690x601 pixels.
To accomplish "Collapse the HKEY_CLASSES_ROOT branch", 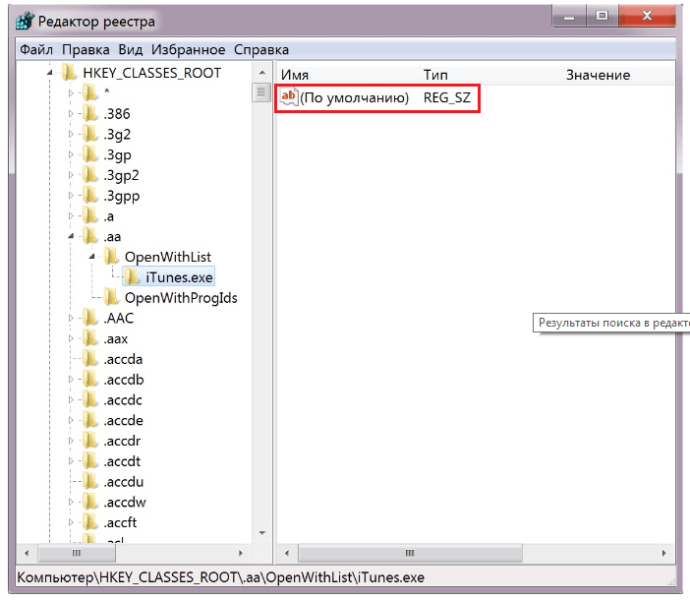I will coord(49,74).
